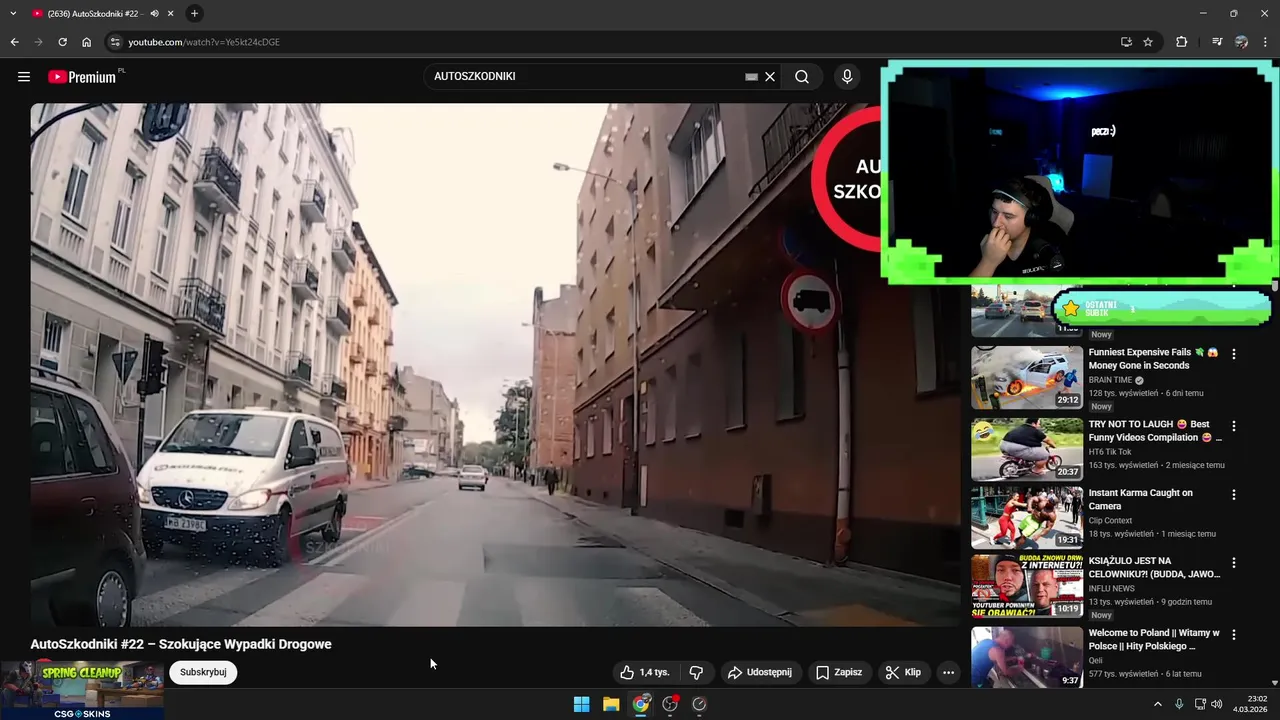The image size is (1280, 720).
Task: Visit the Qeli channel
Action: click(x=1096, y=660)
